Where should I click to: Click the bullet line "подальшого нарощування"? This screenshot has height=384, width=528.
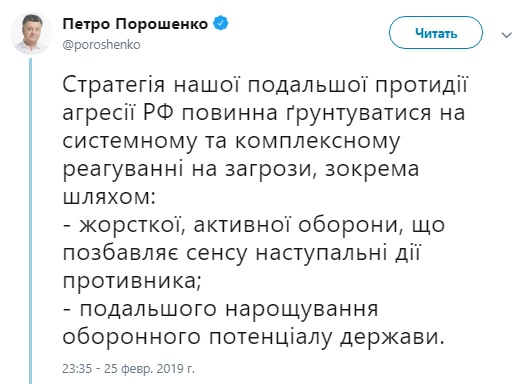tap(221, 310)
